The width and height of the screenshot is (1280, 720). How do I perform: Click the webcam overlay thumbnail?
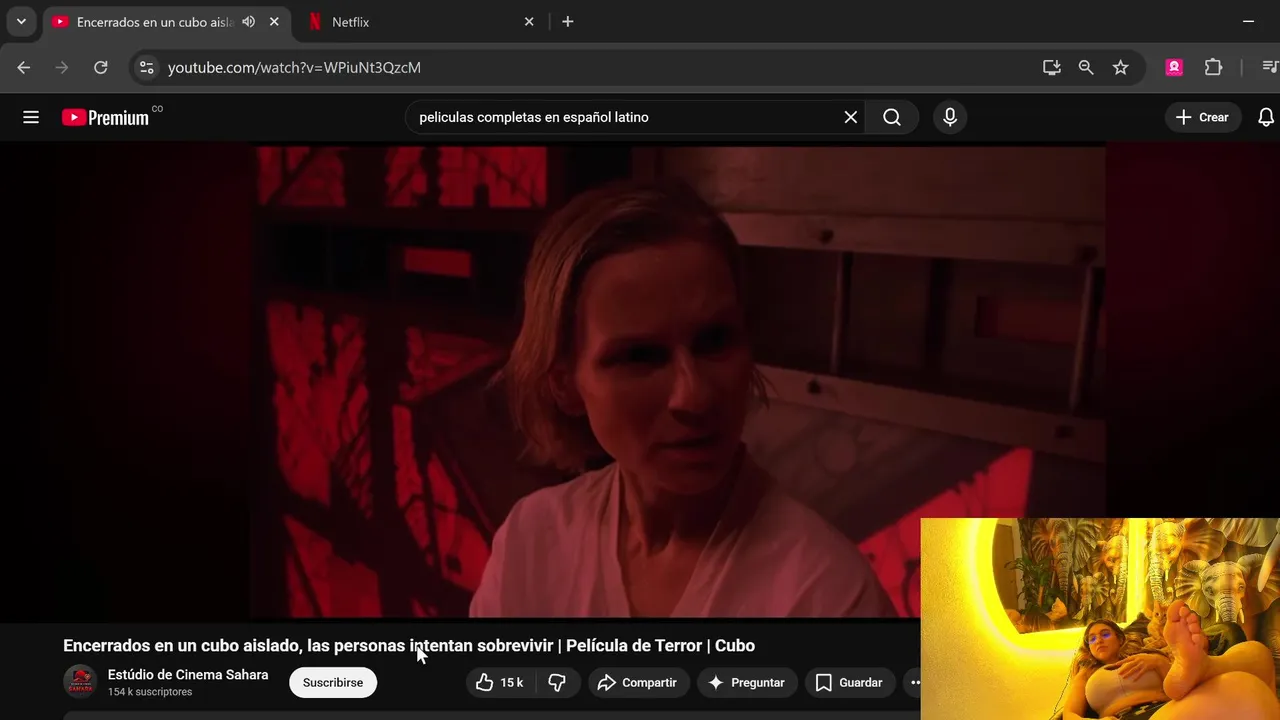pos(1100,619)
